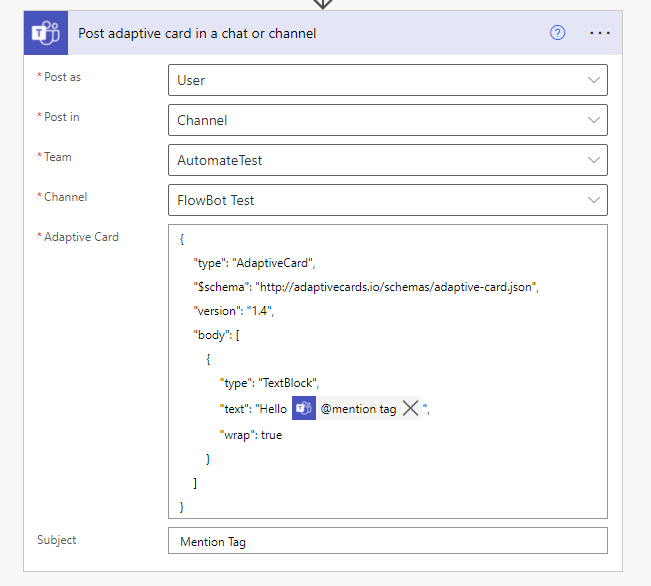Expand the Post as dropdown chevron

(595, 80)
